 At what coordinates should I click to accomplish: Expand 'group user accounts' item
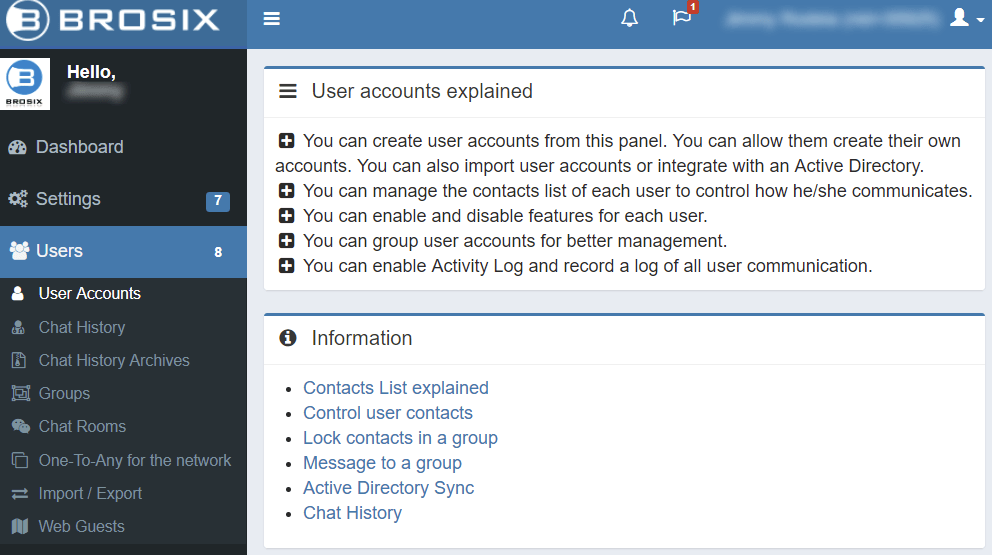287,240
